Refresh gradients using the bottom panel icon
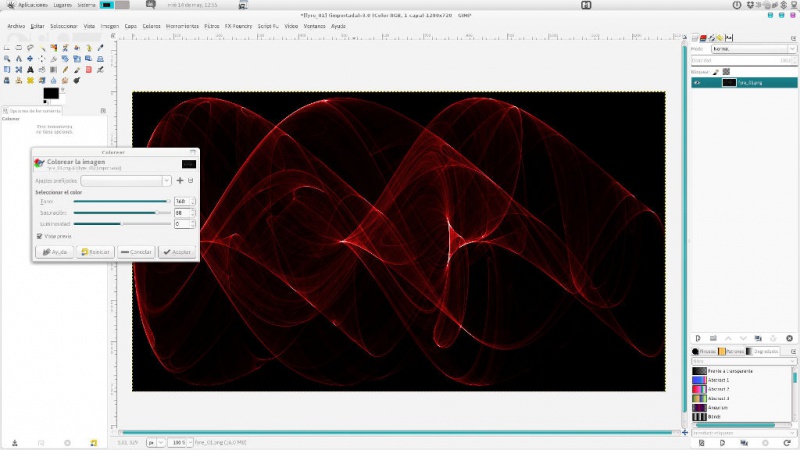 point(787,443)
